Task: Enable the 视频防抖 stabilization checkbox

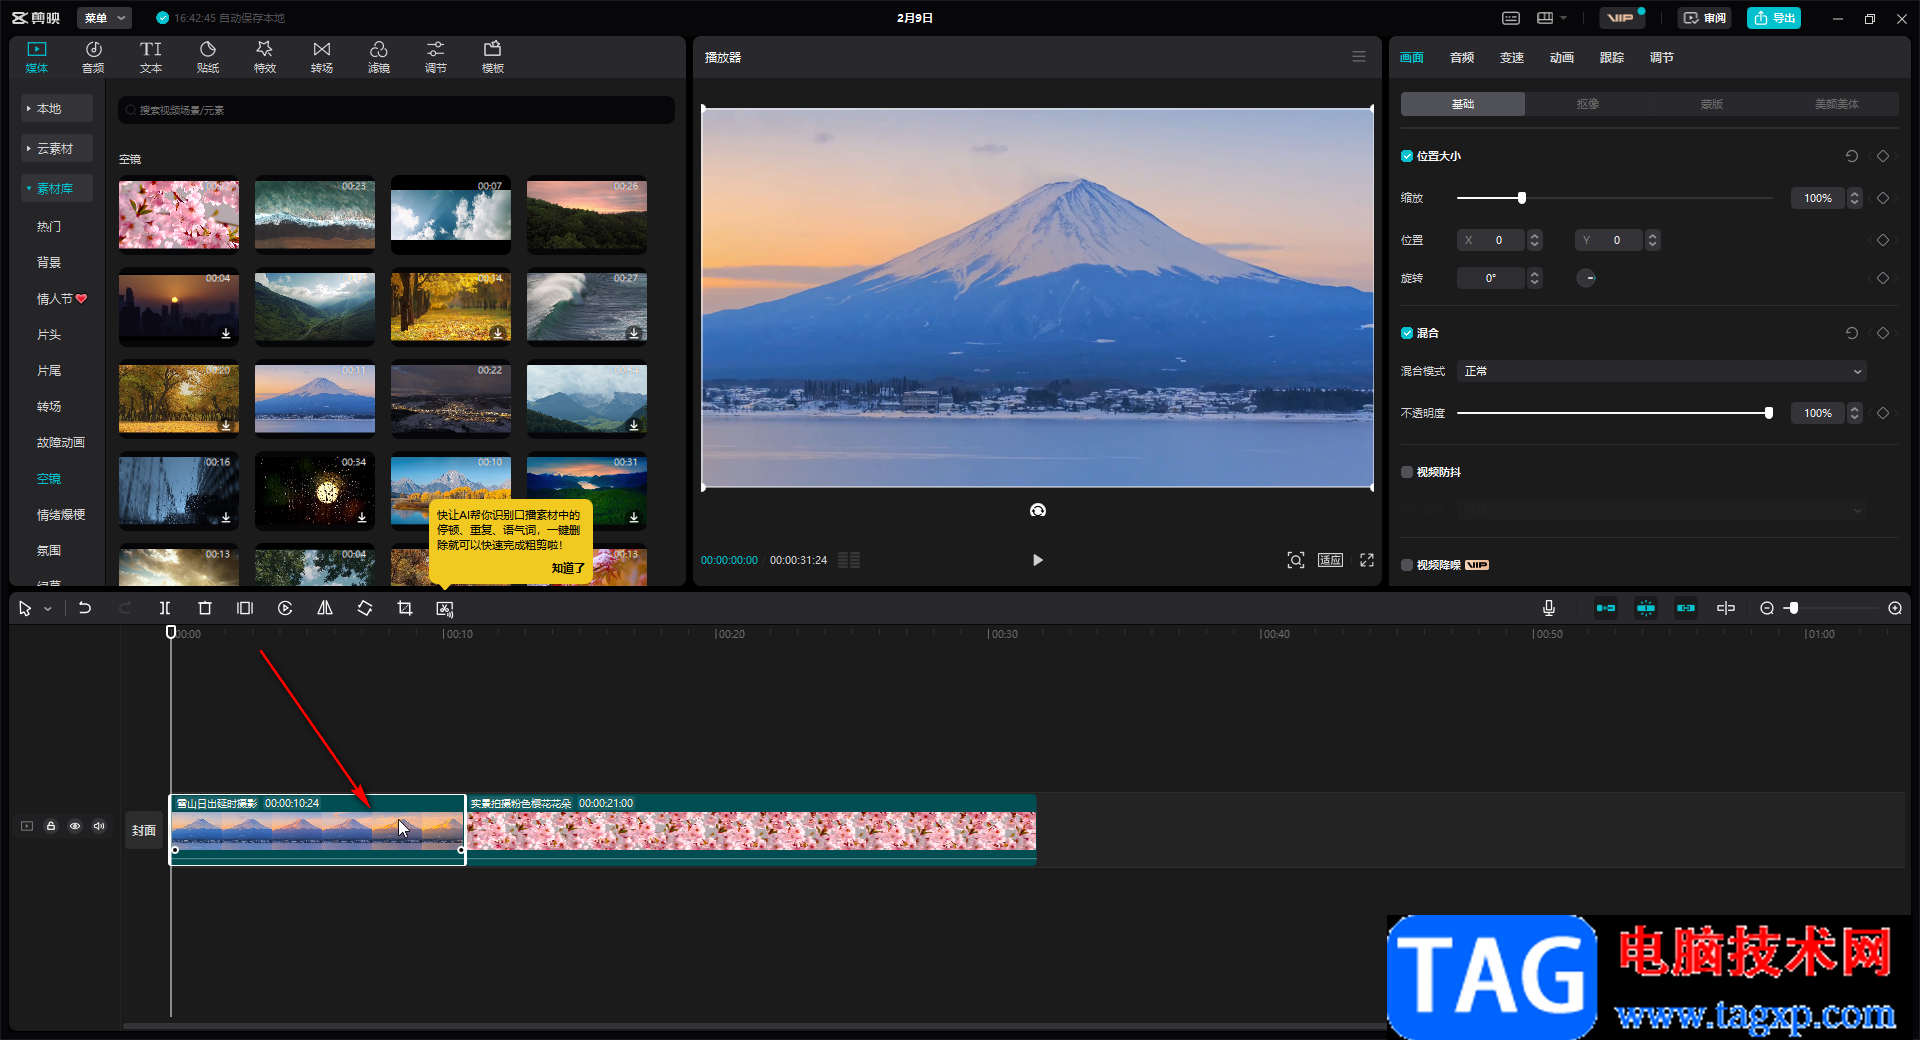Action: (x=1407, y=472)
